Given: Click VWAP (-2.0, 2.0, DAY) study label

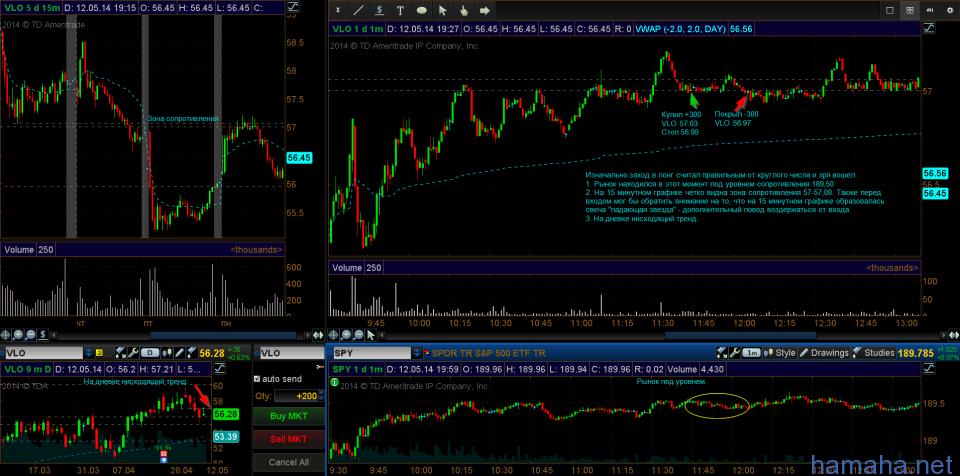Looking at the screenshot, I should [x=680, y=28].
